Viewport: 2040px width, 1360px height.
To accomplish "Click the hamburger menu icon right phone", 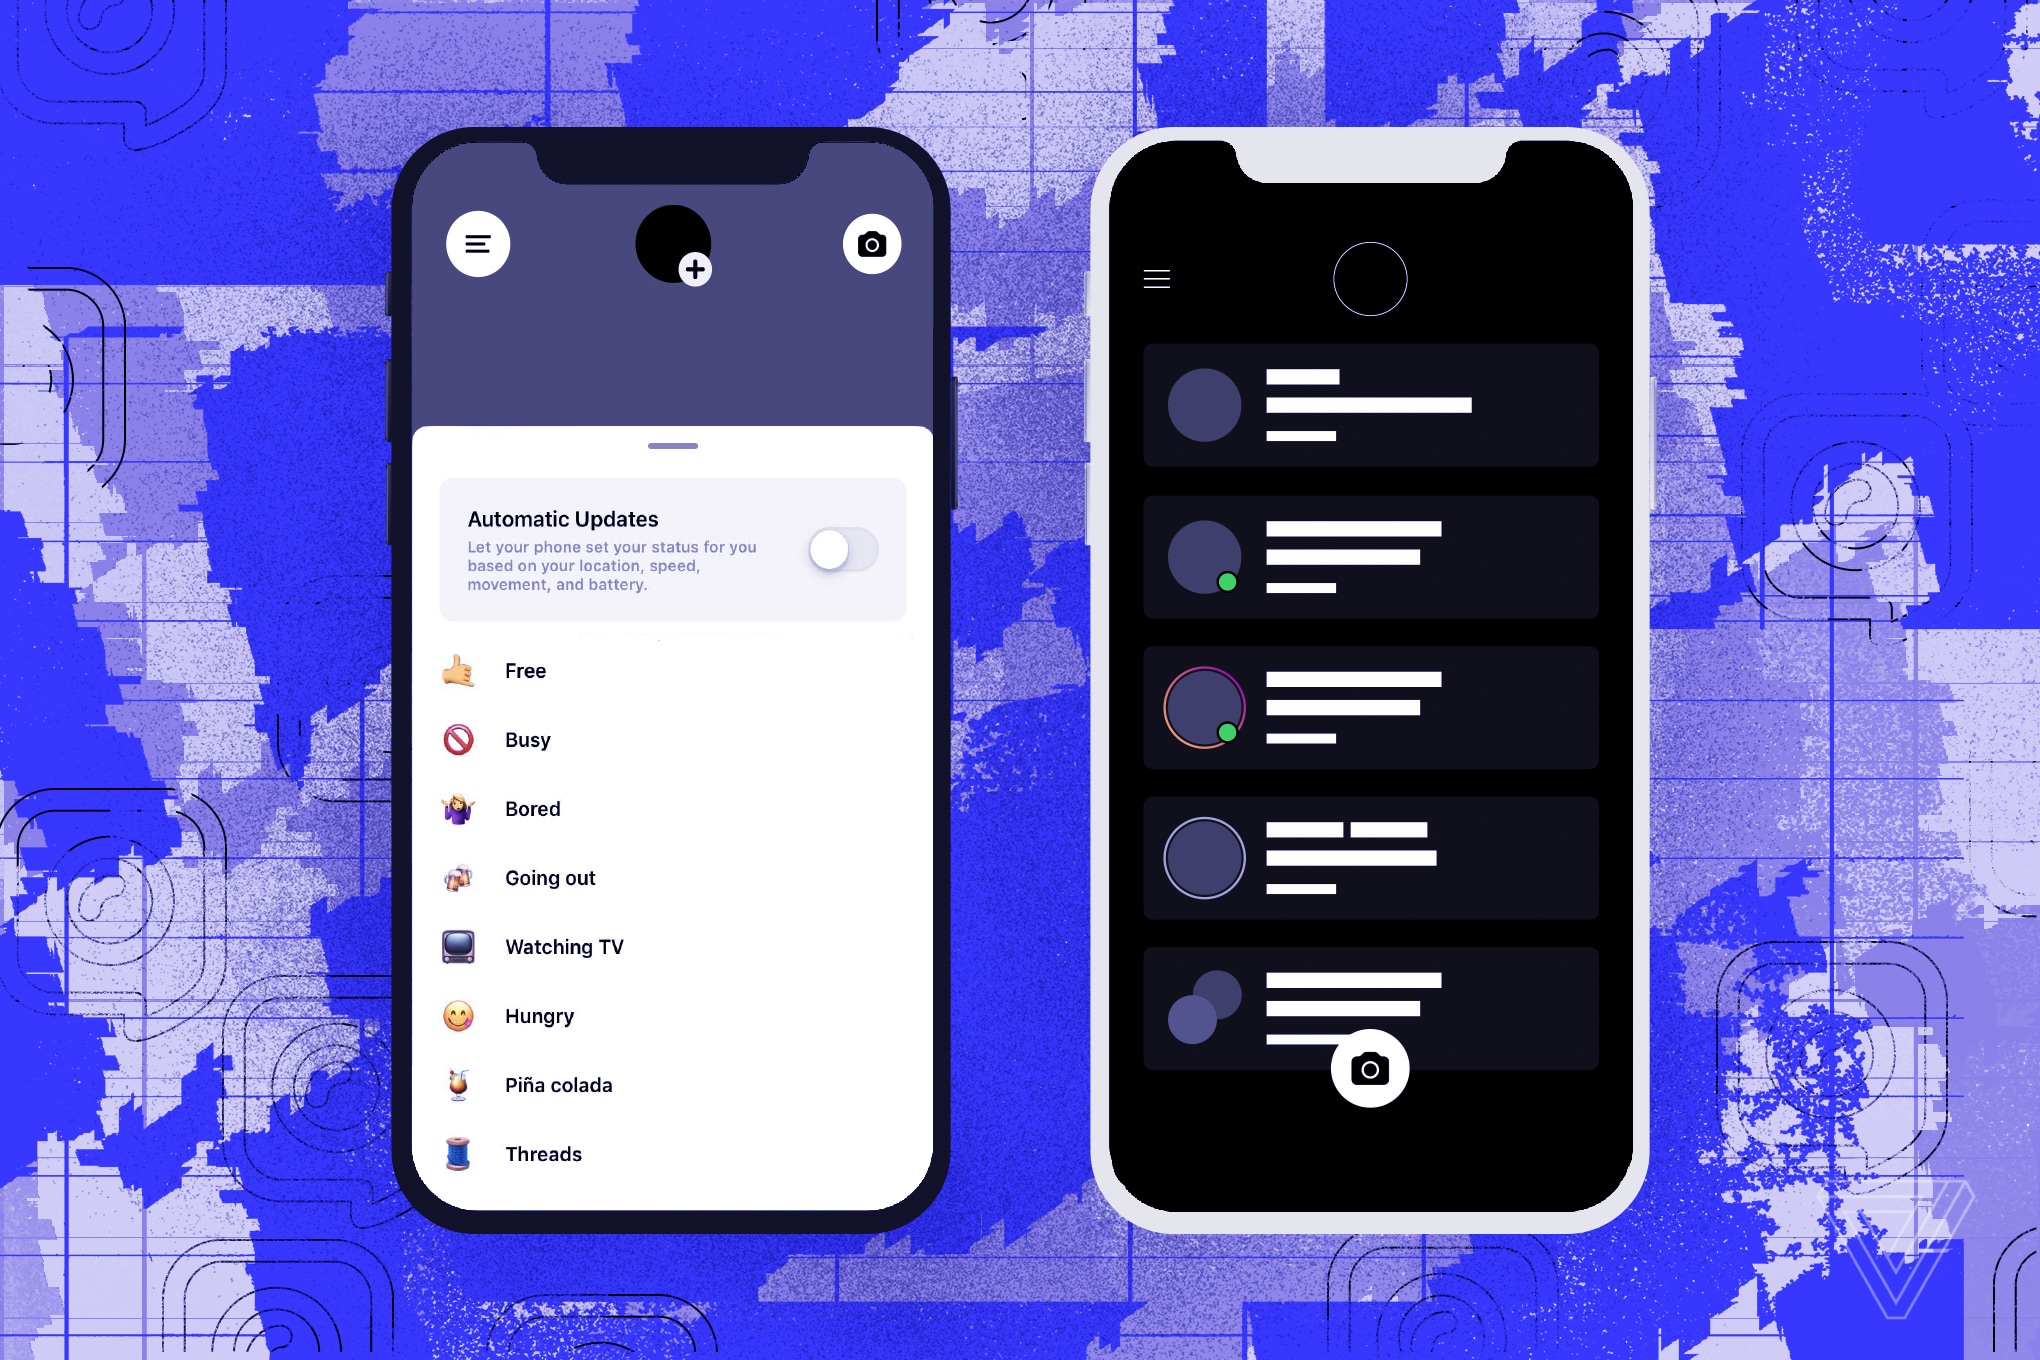I will tap(1157, 276).
